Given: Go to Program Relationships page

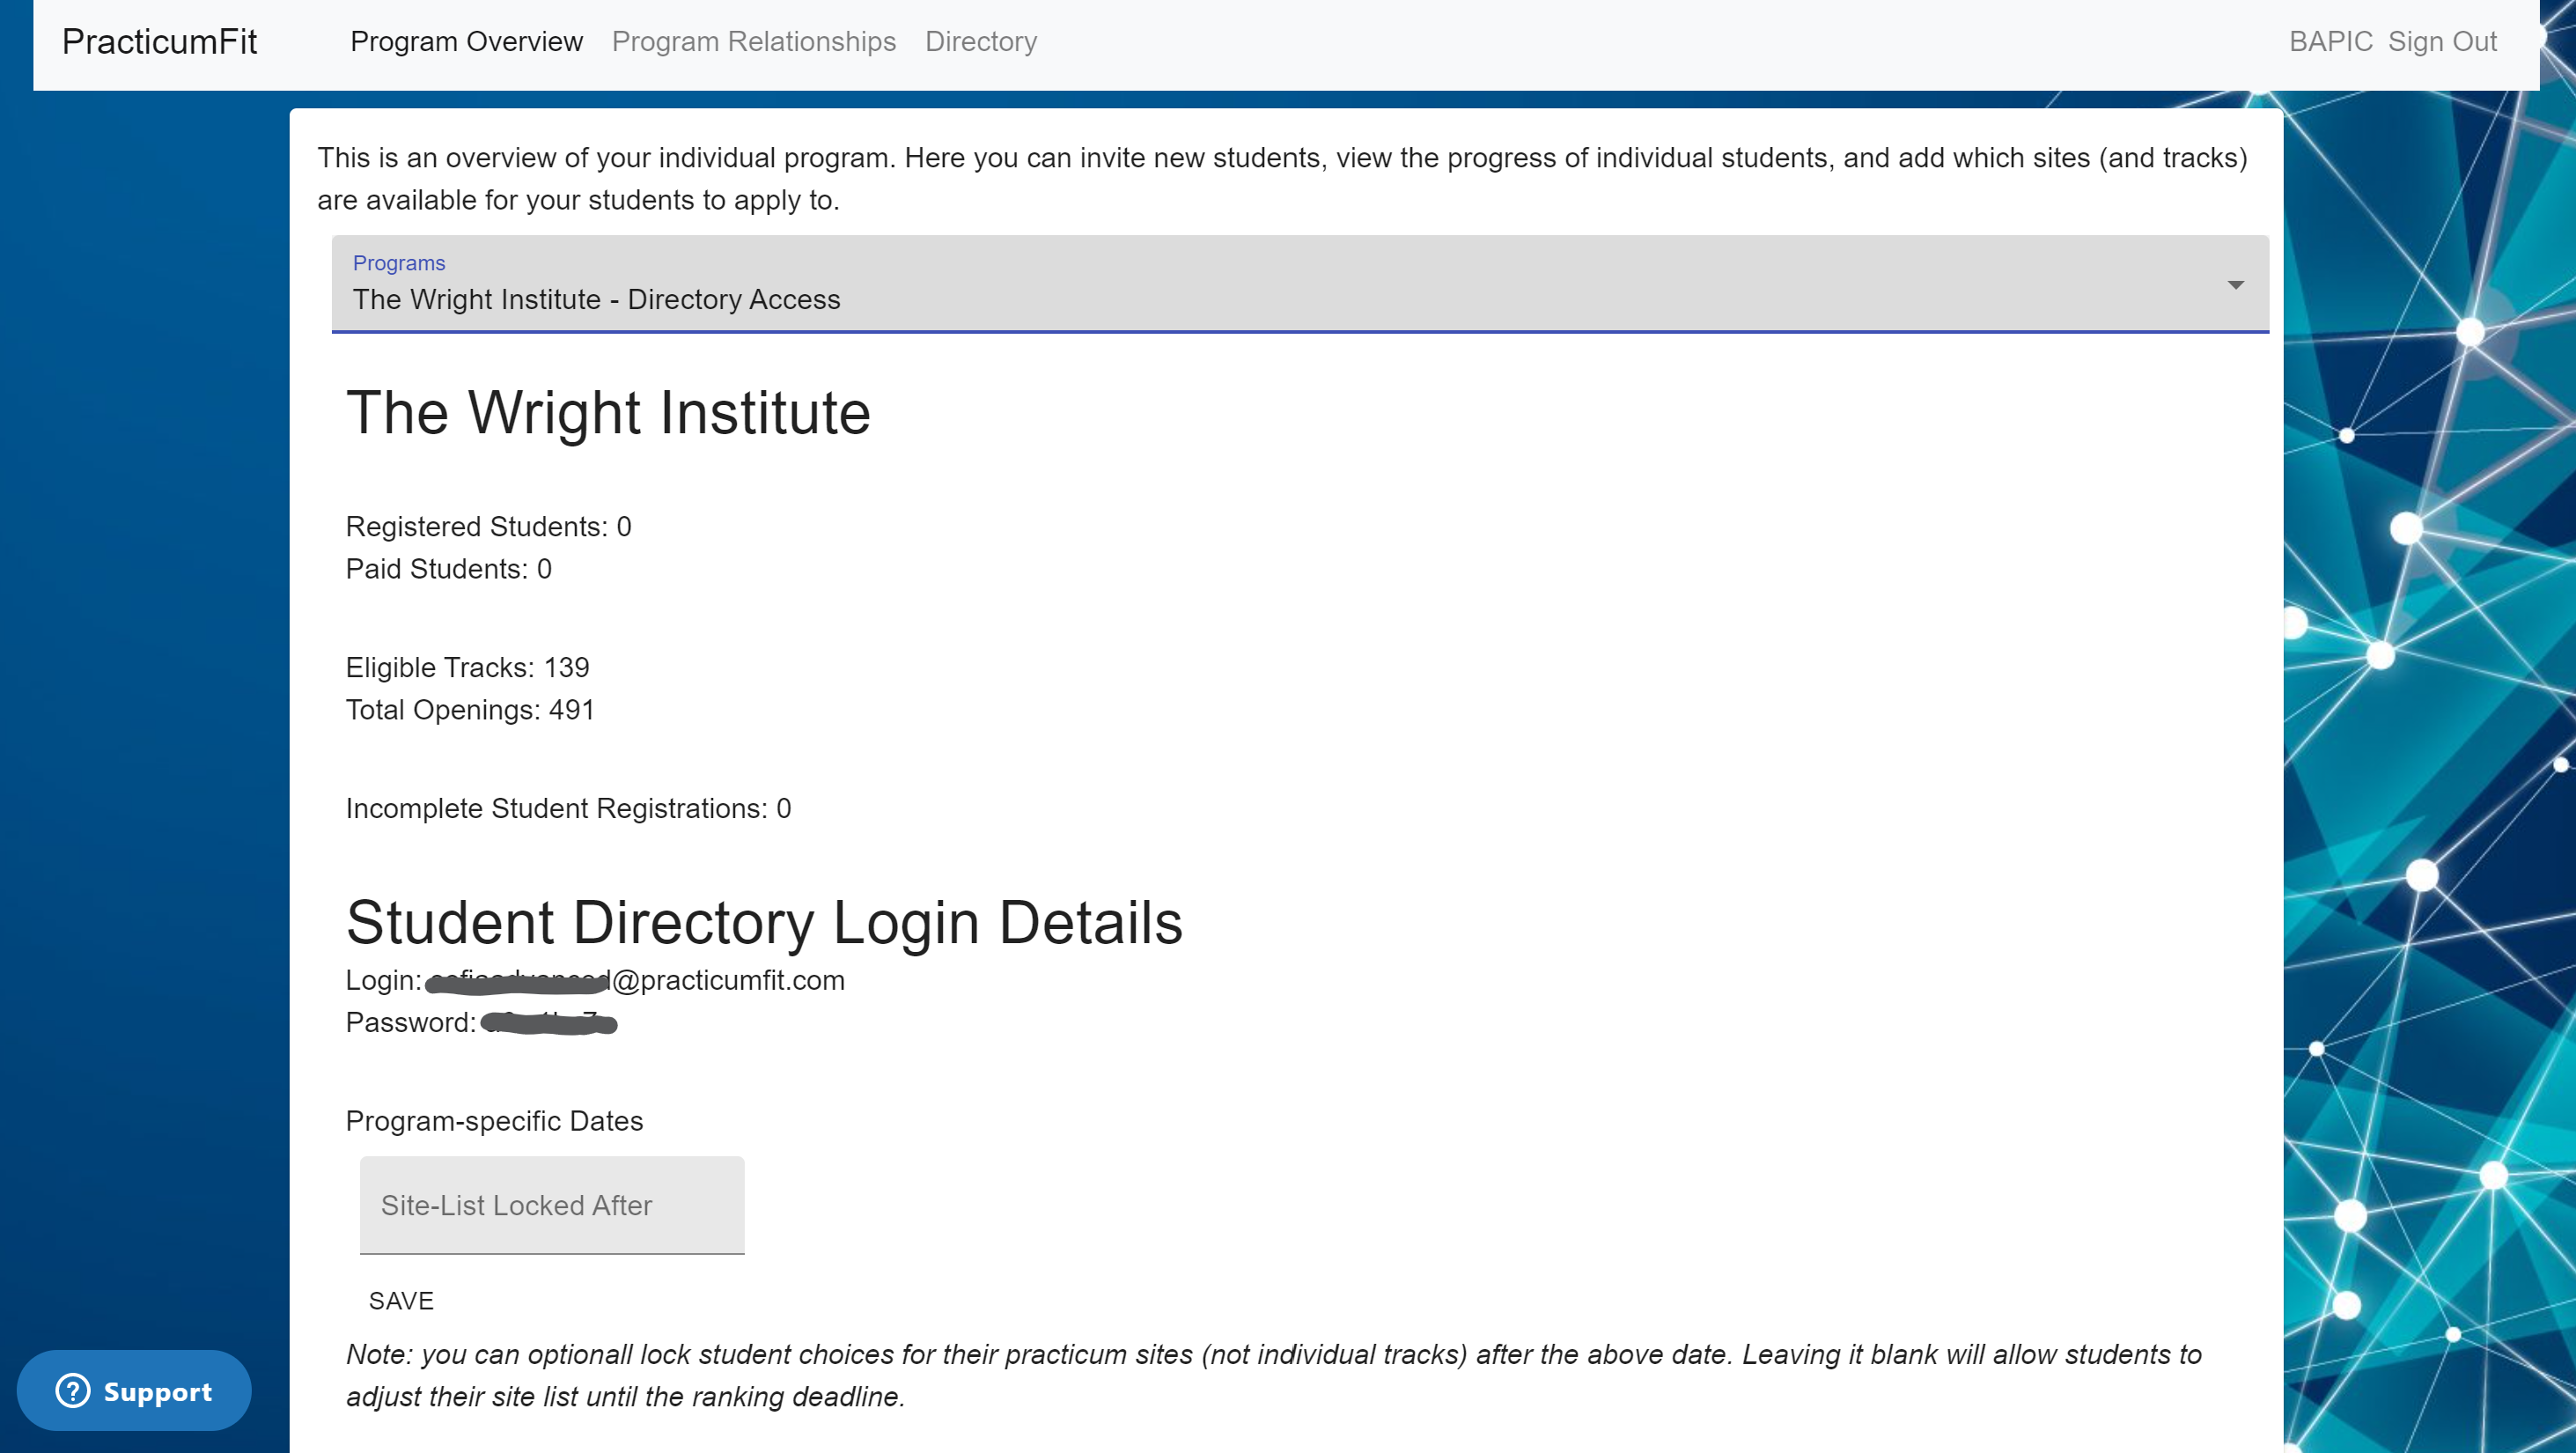Looking at the screenshot, I should 753,42.
